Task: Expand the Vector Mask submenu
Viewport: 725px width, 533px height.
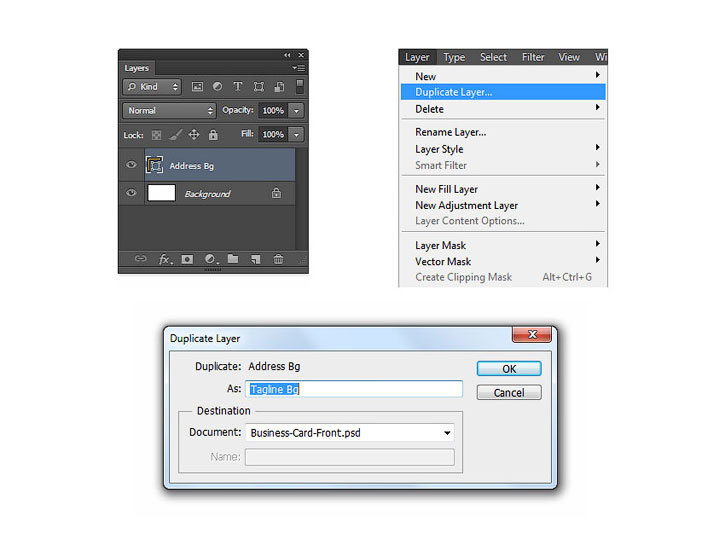Action: (503, 262)
